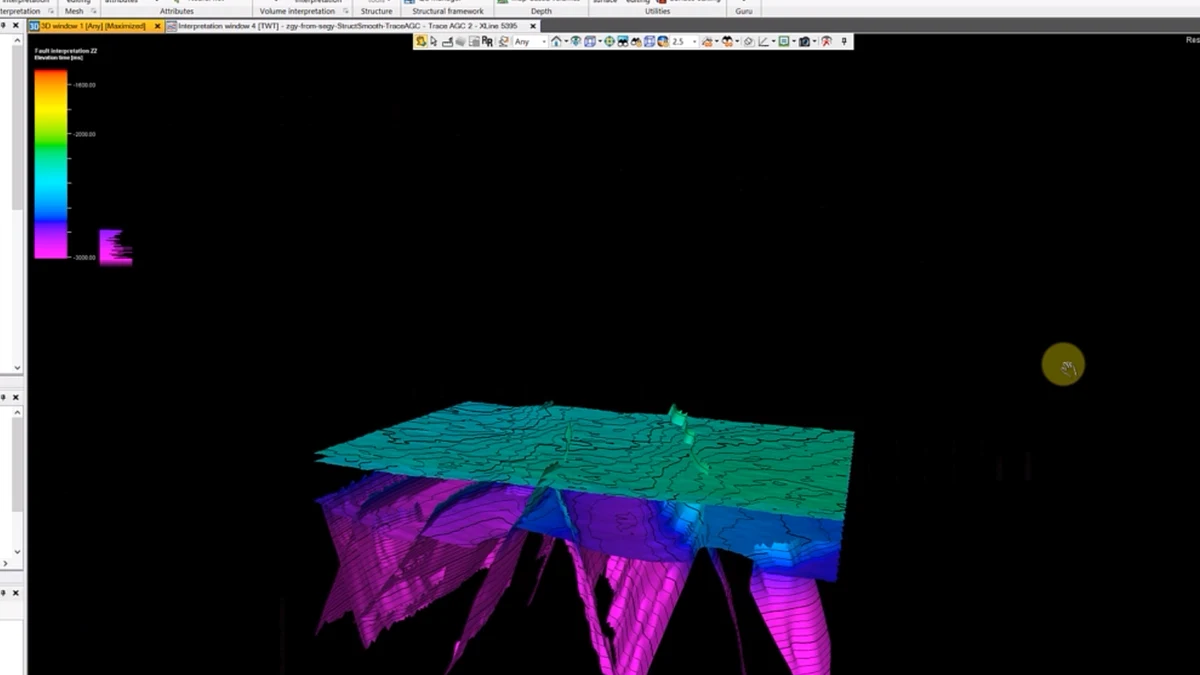Screen dimensions: 1200x675
Task: Click the globe light source icon
Action: (663, 42)
